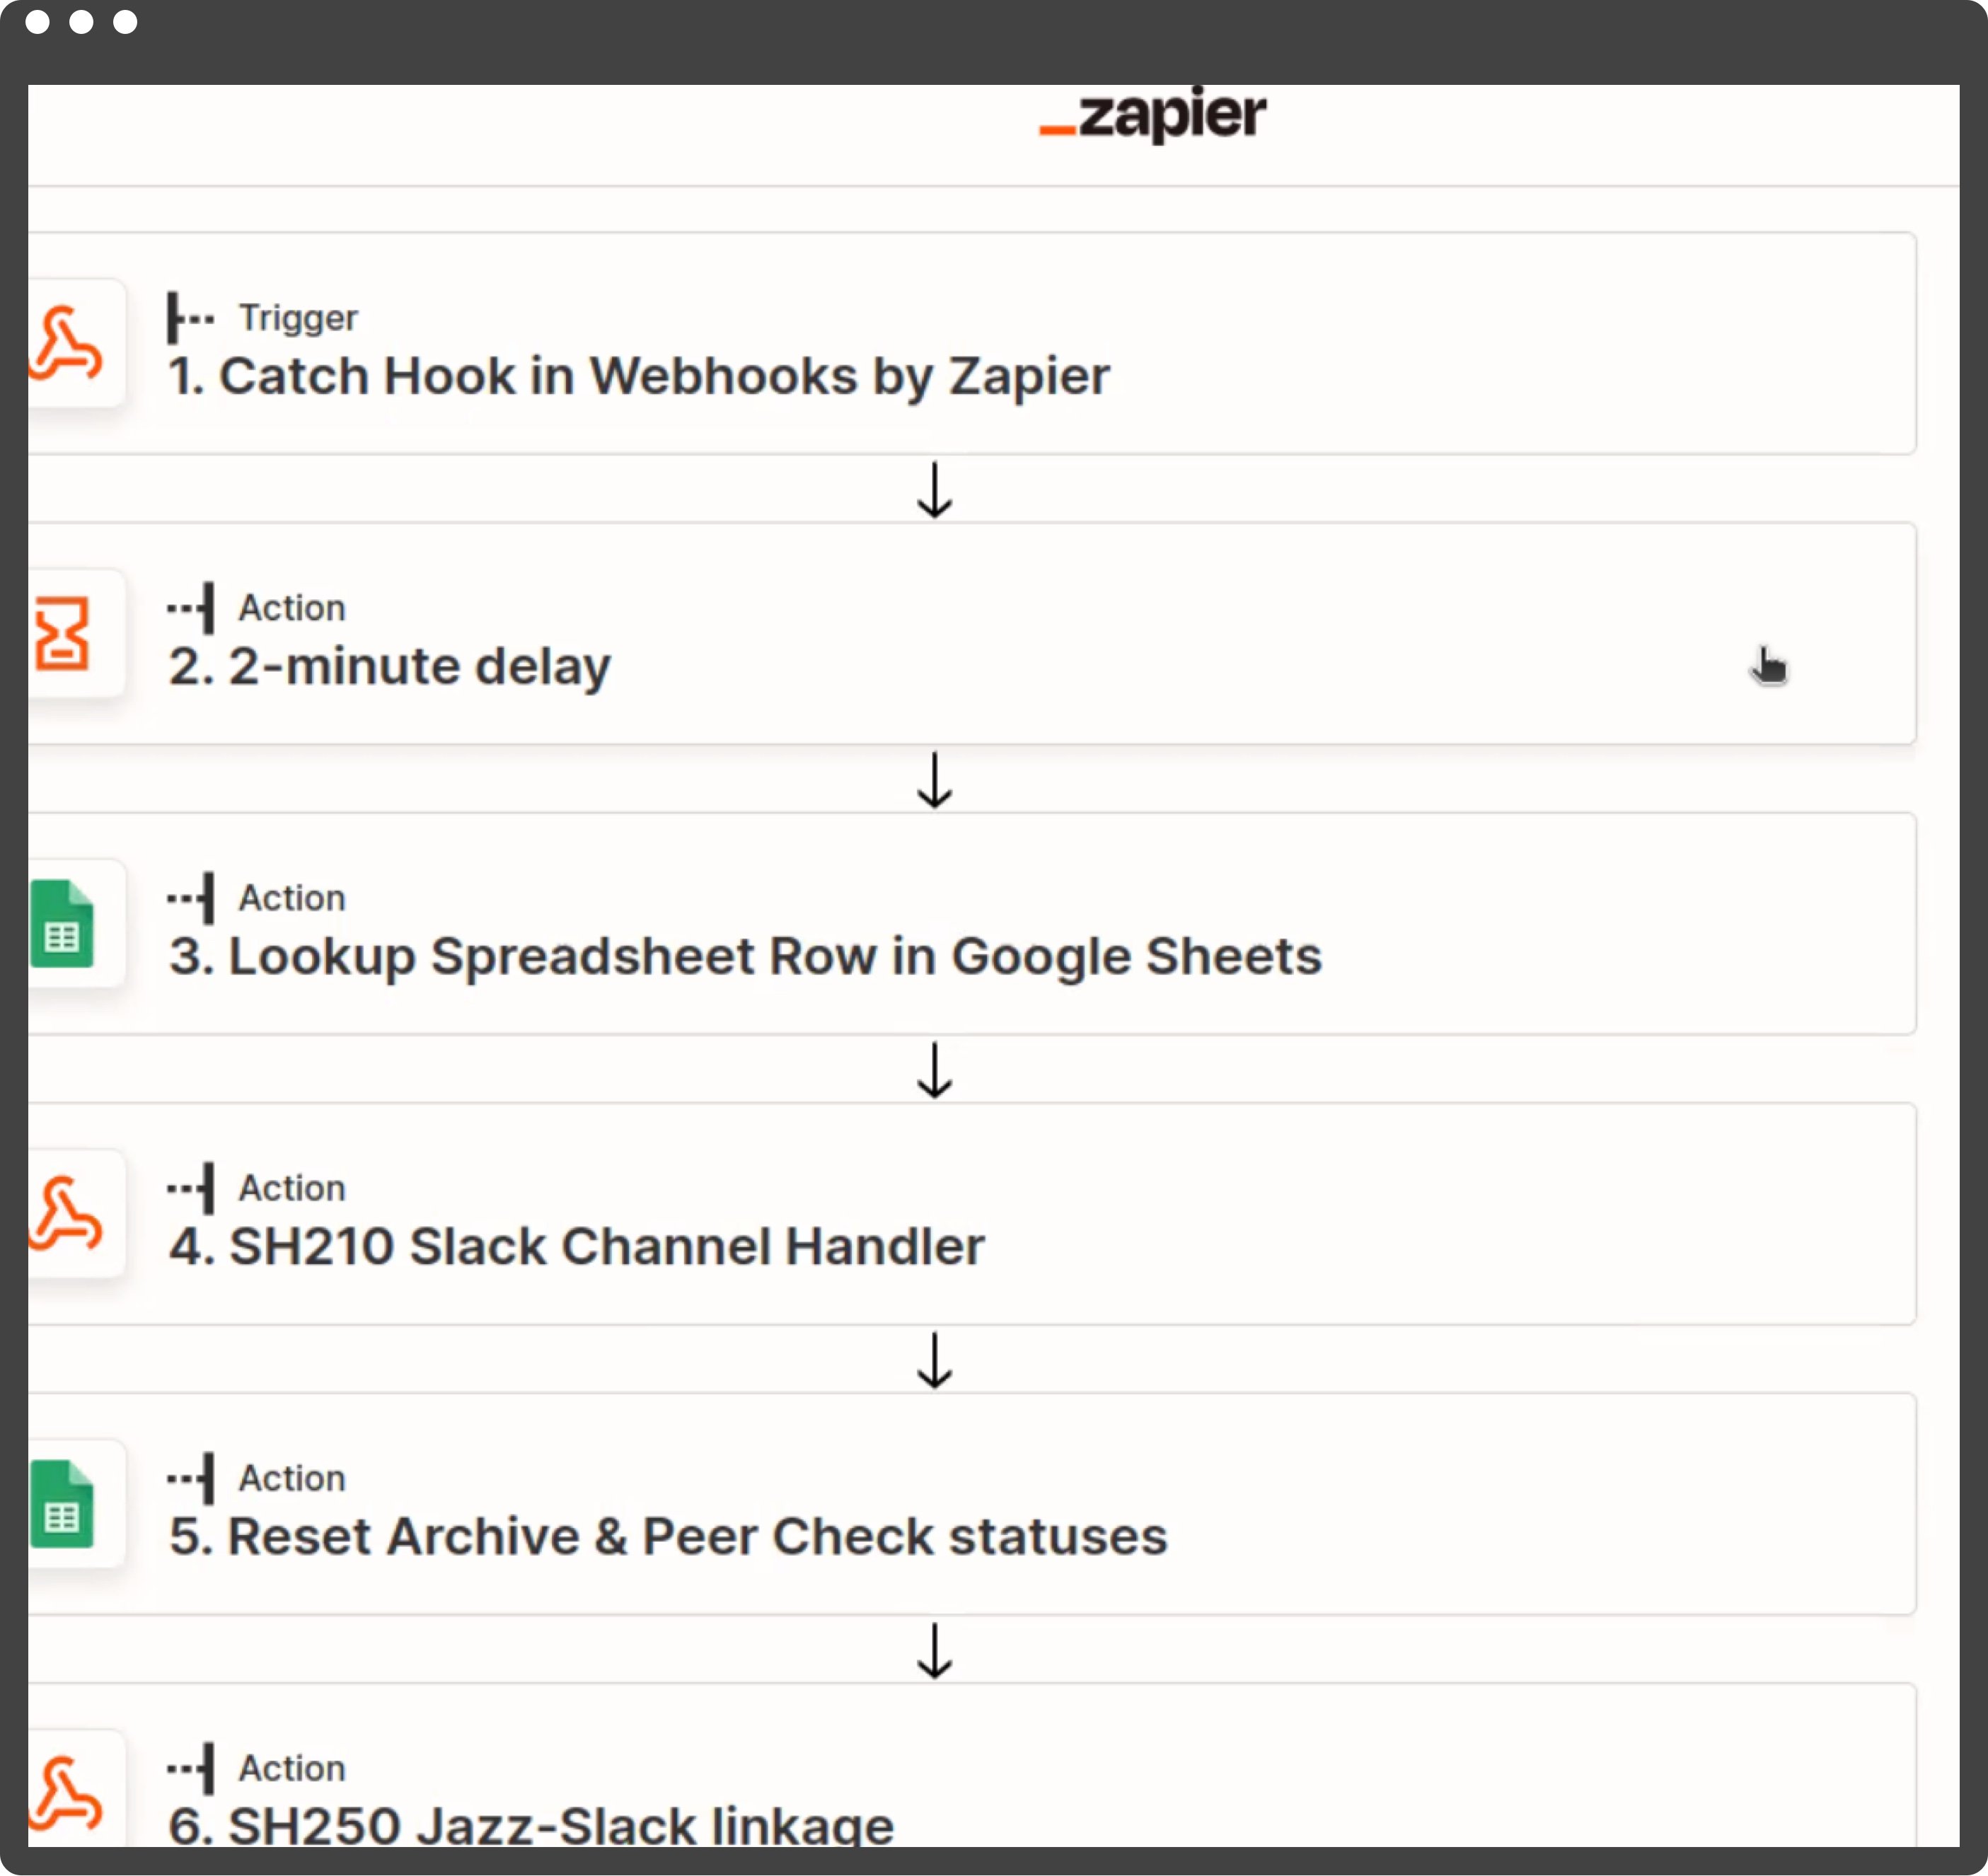The width and height of the screenshot is (1988, 1876).
Task: Click the arrow between steps 2 and 3
Action: coord(934,780)
